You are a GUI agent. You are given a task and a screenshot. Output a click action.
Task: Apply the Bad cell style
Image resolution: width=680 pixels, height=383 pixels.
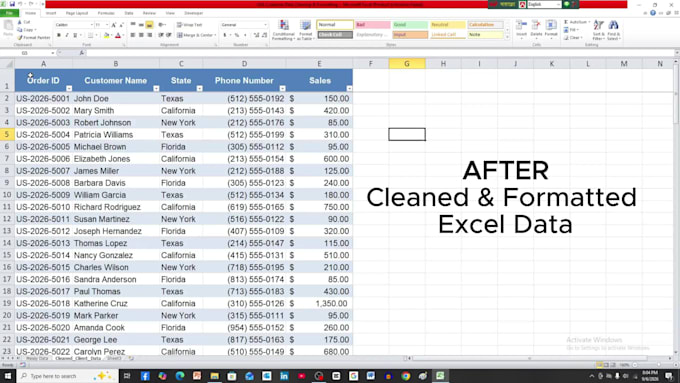pos(372,25)
